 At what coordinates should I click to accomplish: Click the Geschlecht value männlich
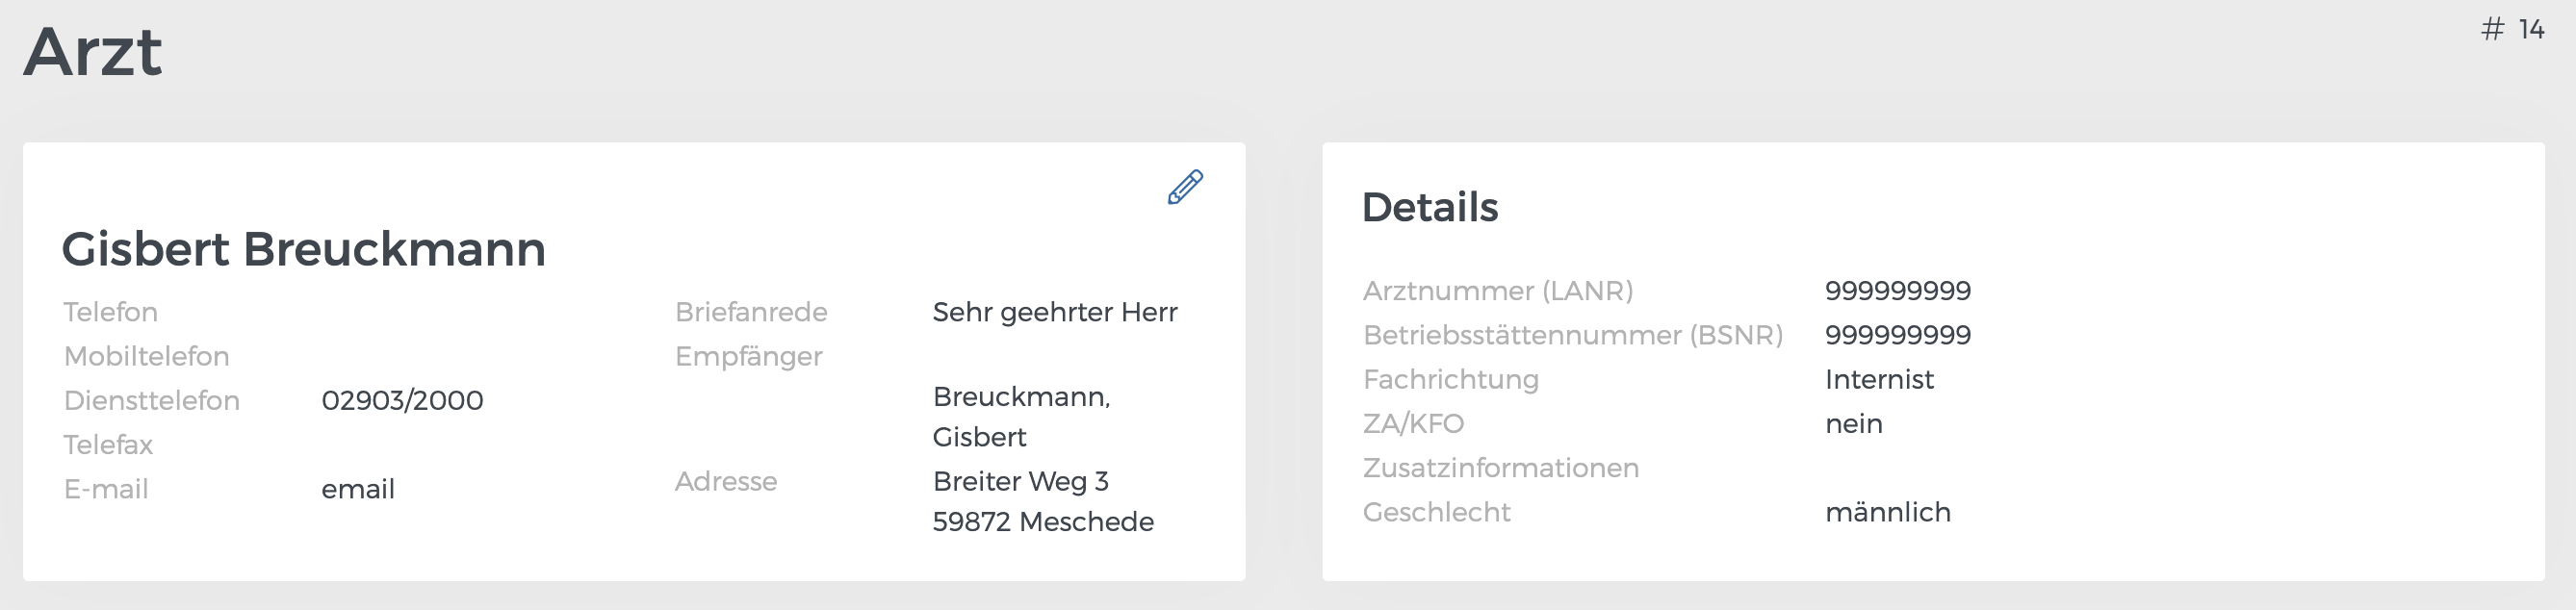1888,512
